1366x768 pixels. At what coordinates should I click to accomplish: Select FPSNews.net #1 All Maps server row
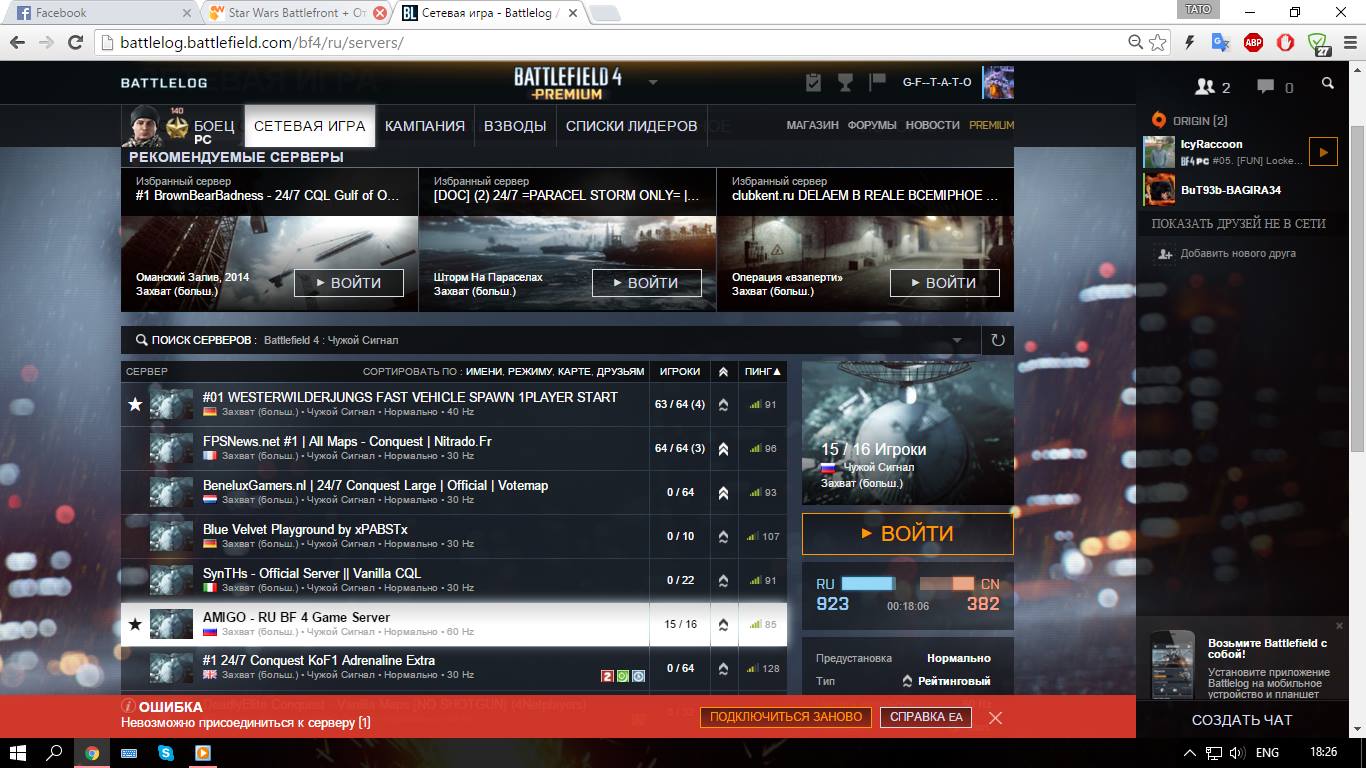(454, 448)
